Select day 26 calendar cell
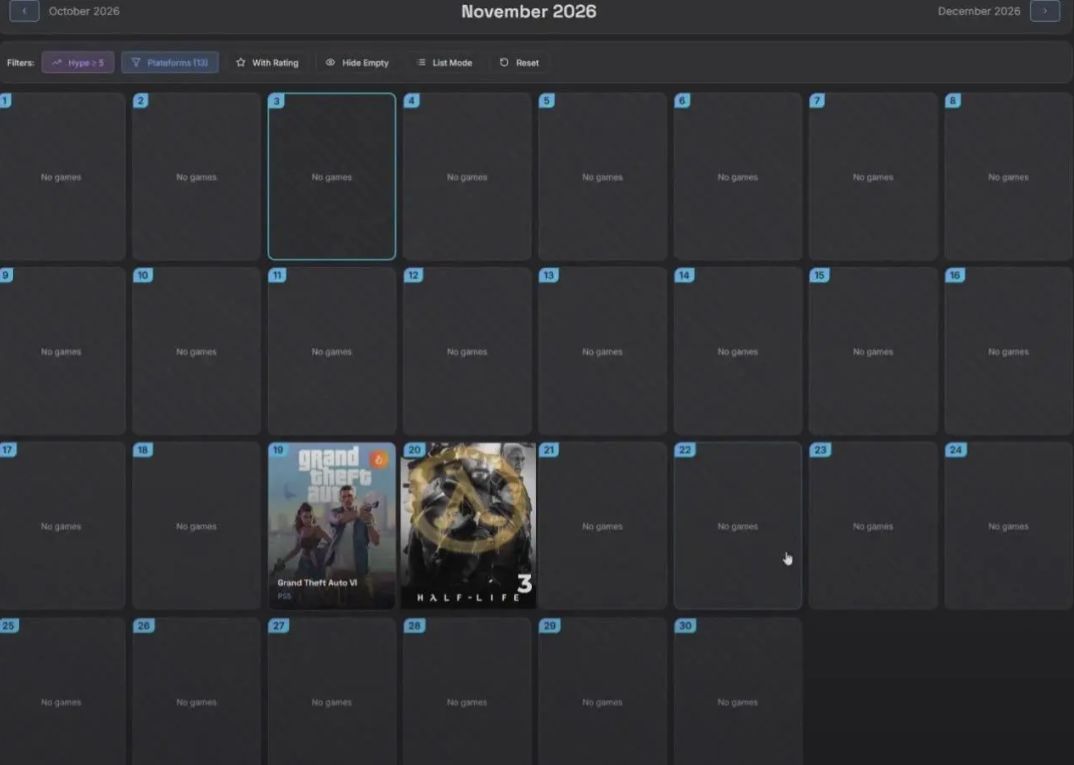Image resolution: width=1074 pixels, height=765 pixels. (197, 691)
